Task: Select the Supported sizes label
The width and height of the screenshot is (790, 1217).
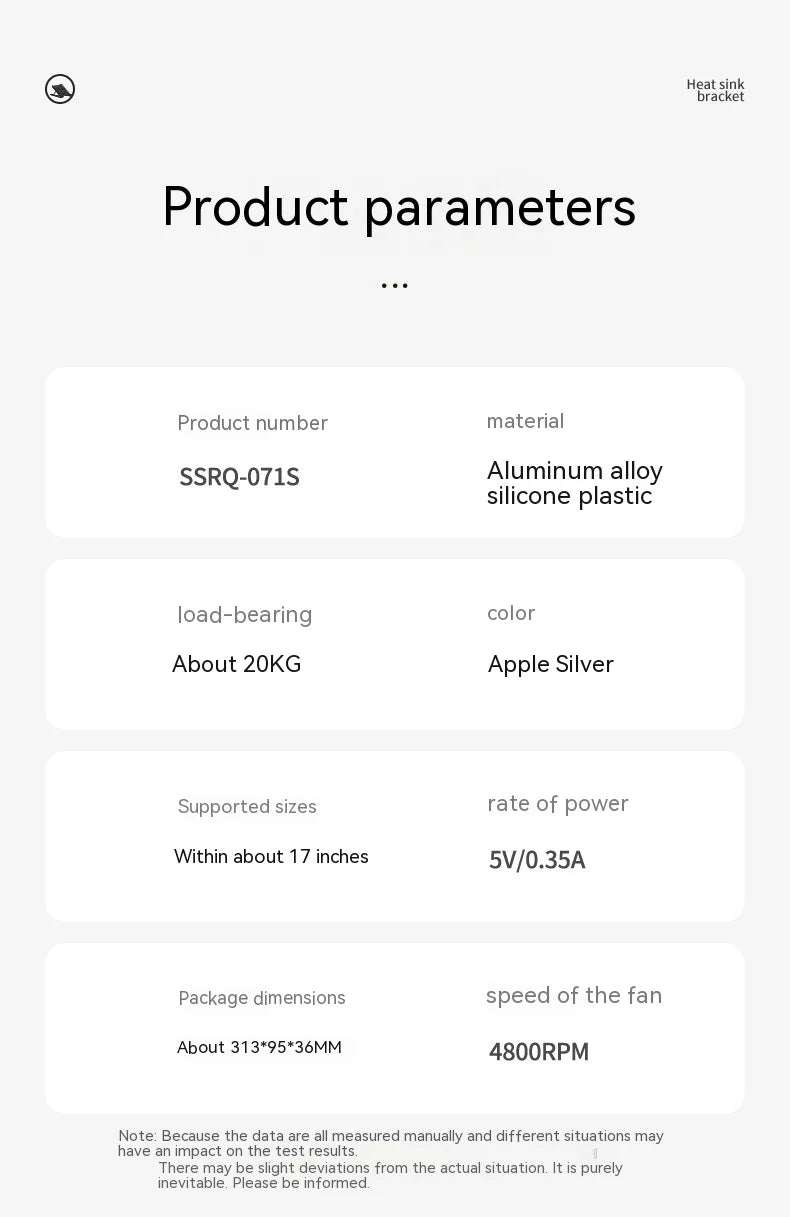Action: pyautogui.click(x=247, y=807)
